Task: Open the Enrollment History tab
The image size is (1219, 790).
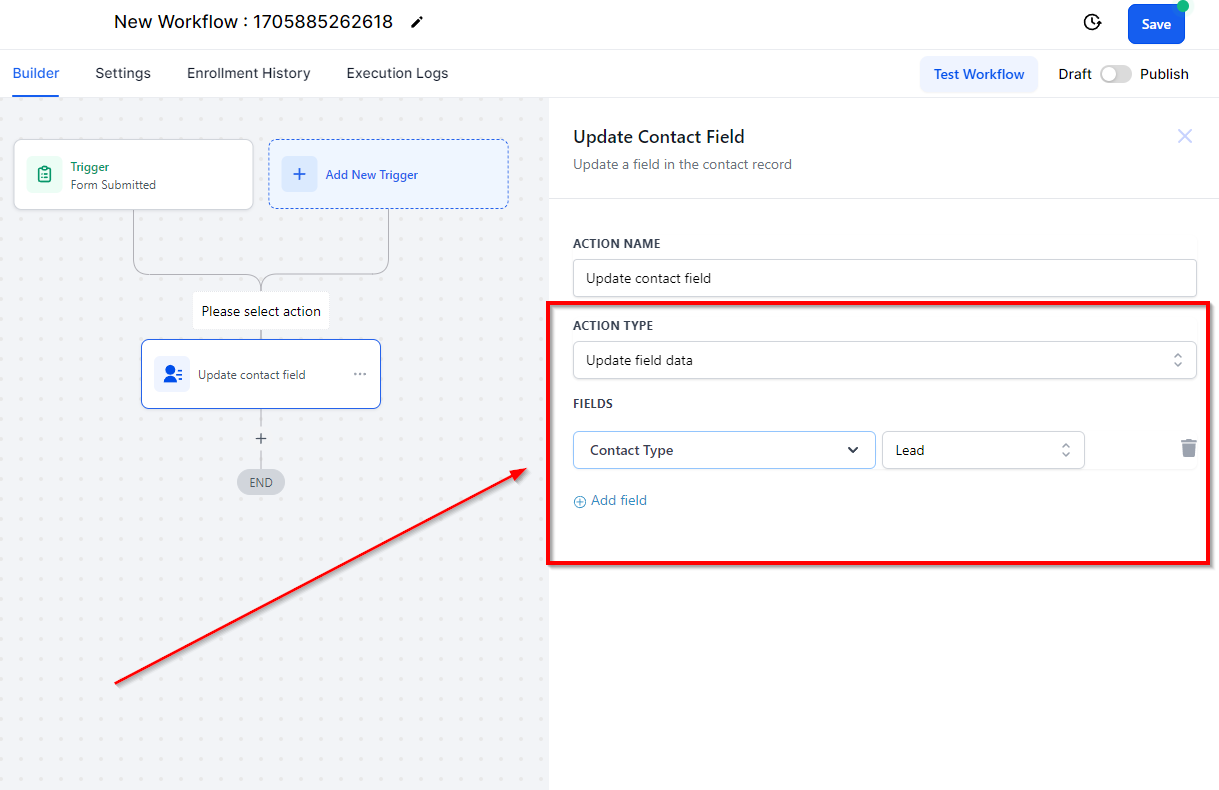Action: click(248, 73)
